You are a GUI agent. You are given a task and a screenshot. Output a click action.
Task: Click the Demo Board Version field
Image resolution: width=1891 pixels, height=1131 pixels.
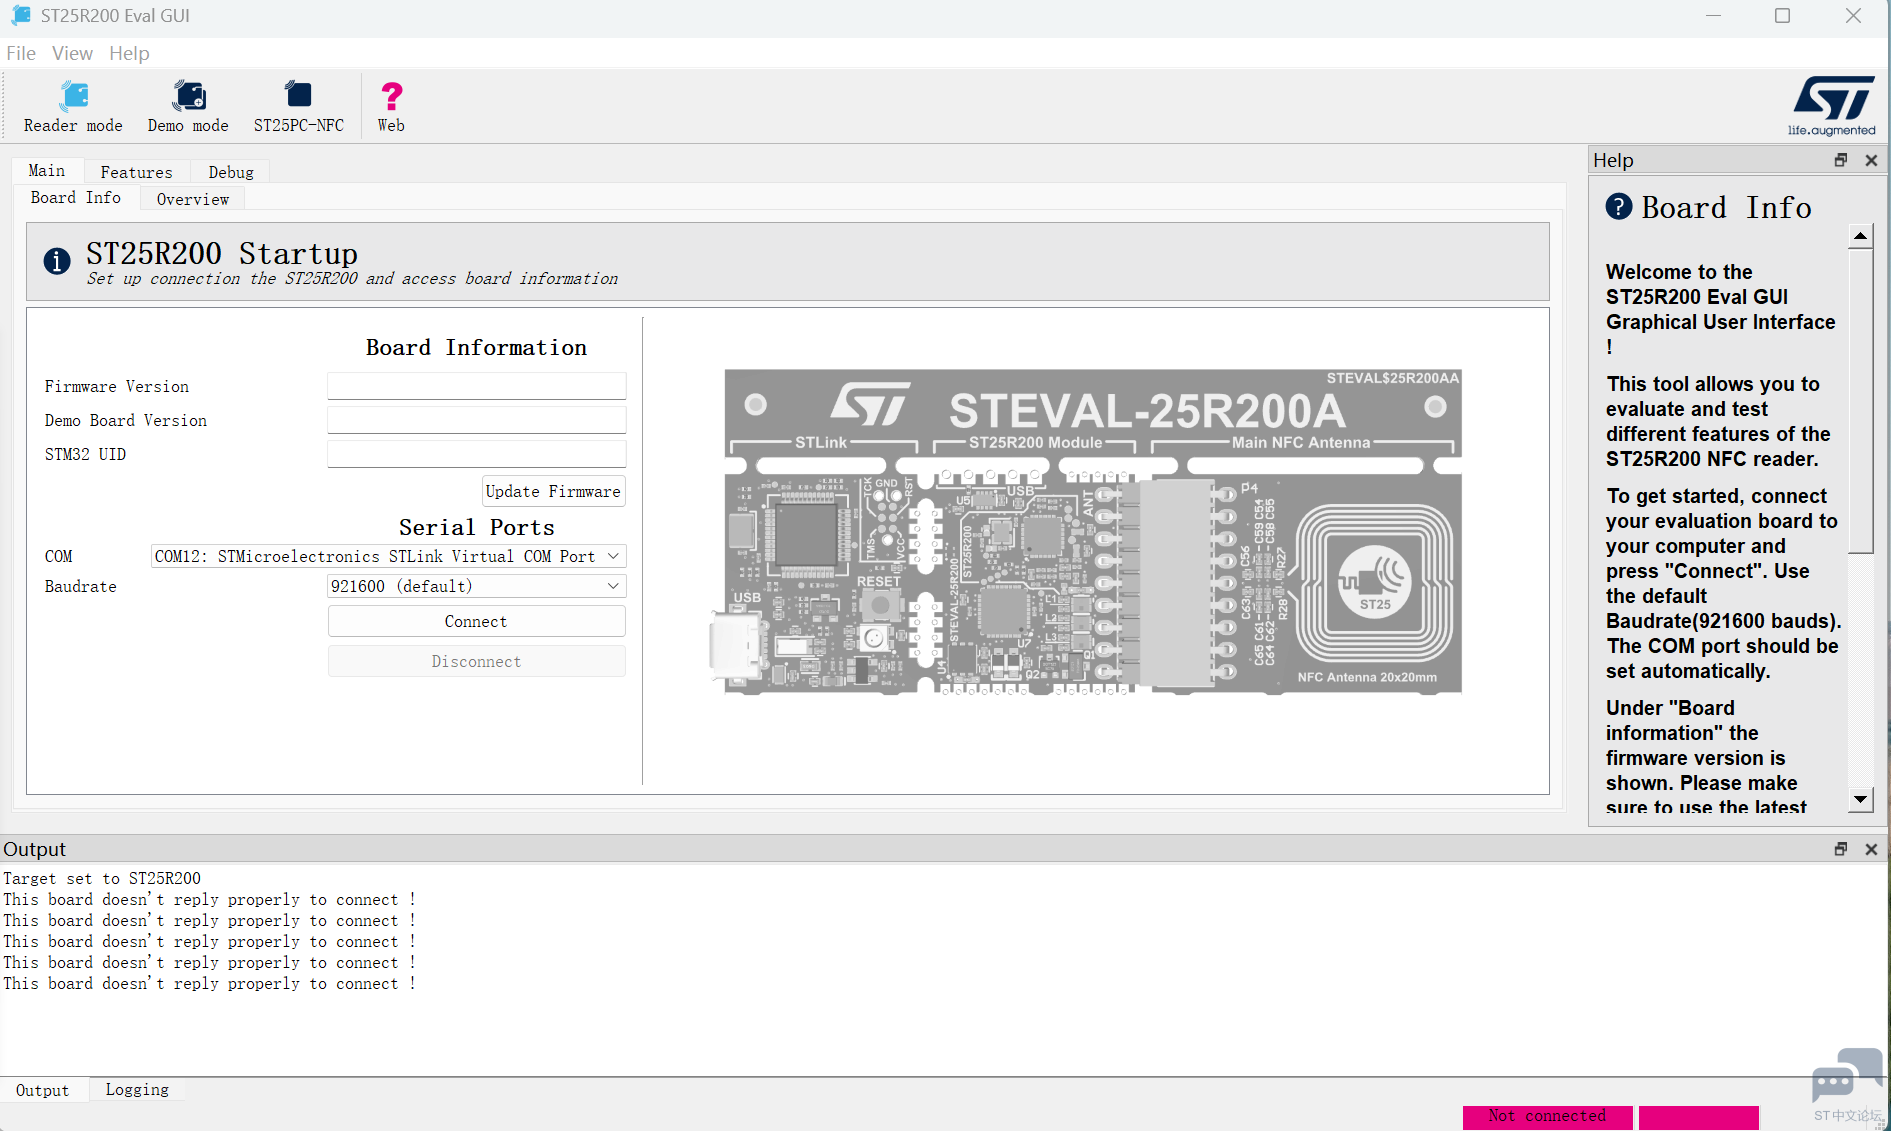coord(476,420)
